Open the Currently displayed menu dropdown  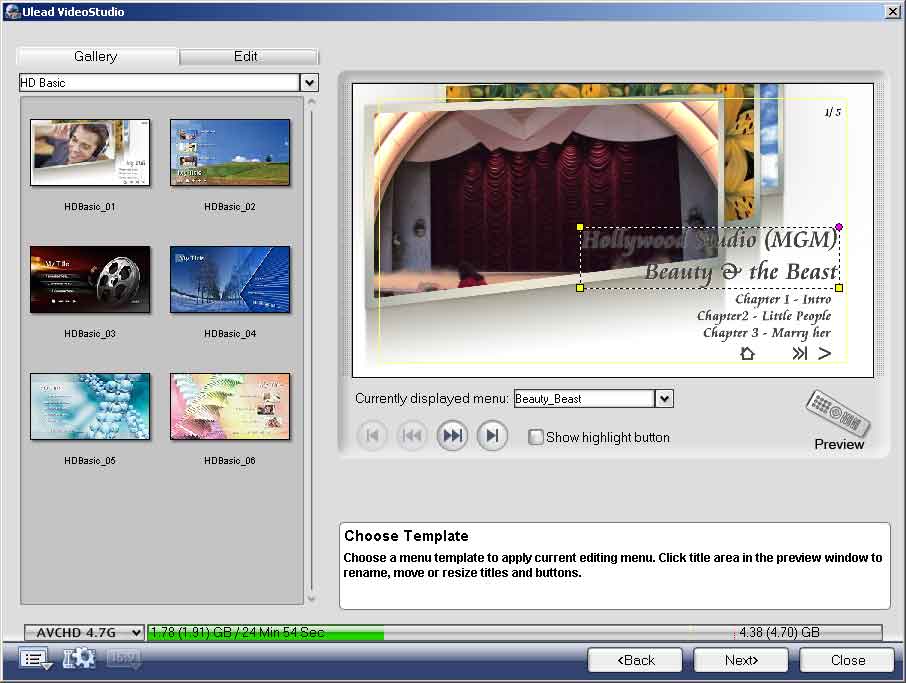click(x=664, y=399)
